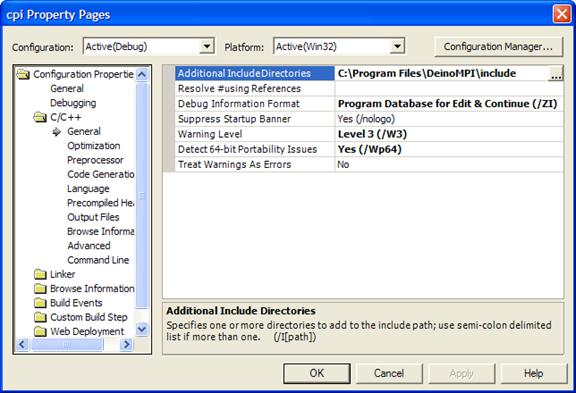Select the Command Line tree item
576x393 pixels.
click(x=98, y=260)
